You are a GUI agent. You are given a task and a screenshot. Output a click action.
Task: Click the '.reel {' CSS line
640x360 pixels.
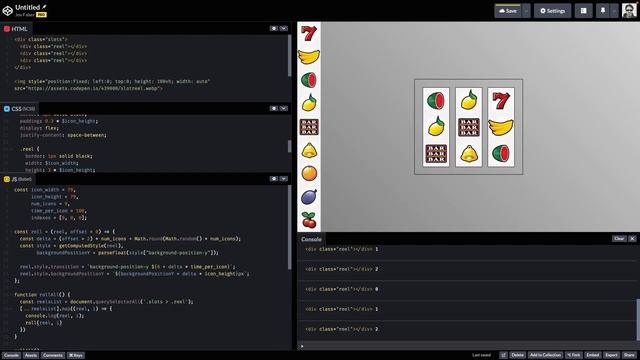30,149
